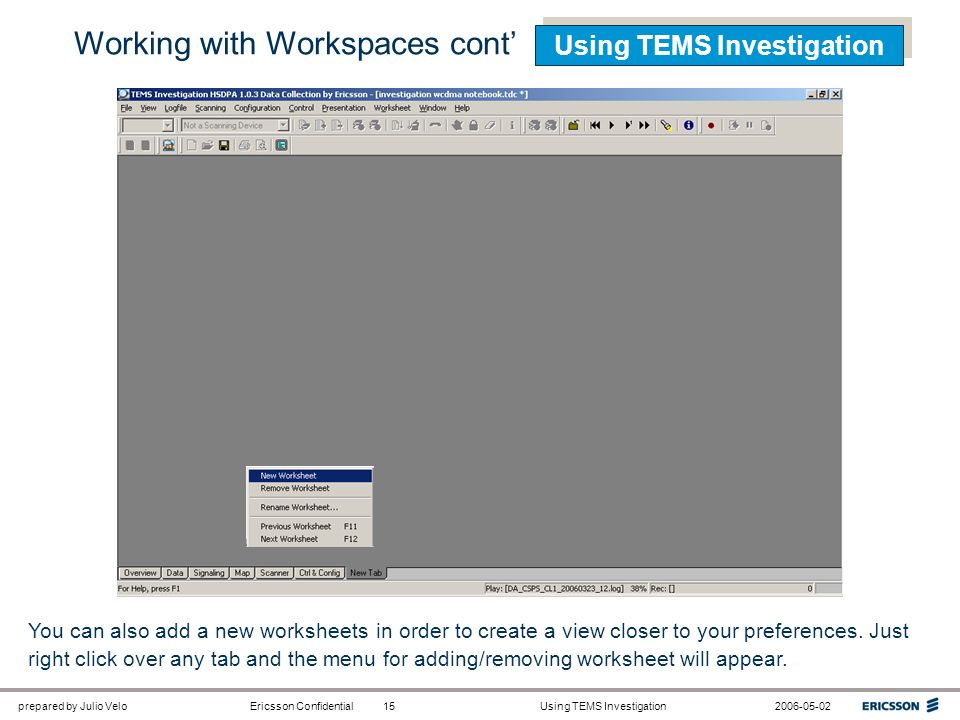Image resolution: width=960 pixels, height=720 pixels.
Task: Switch to the Ctrl & Config tab
Action: click(319, 573)
